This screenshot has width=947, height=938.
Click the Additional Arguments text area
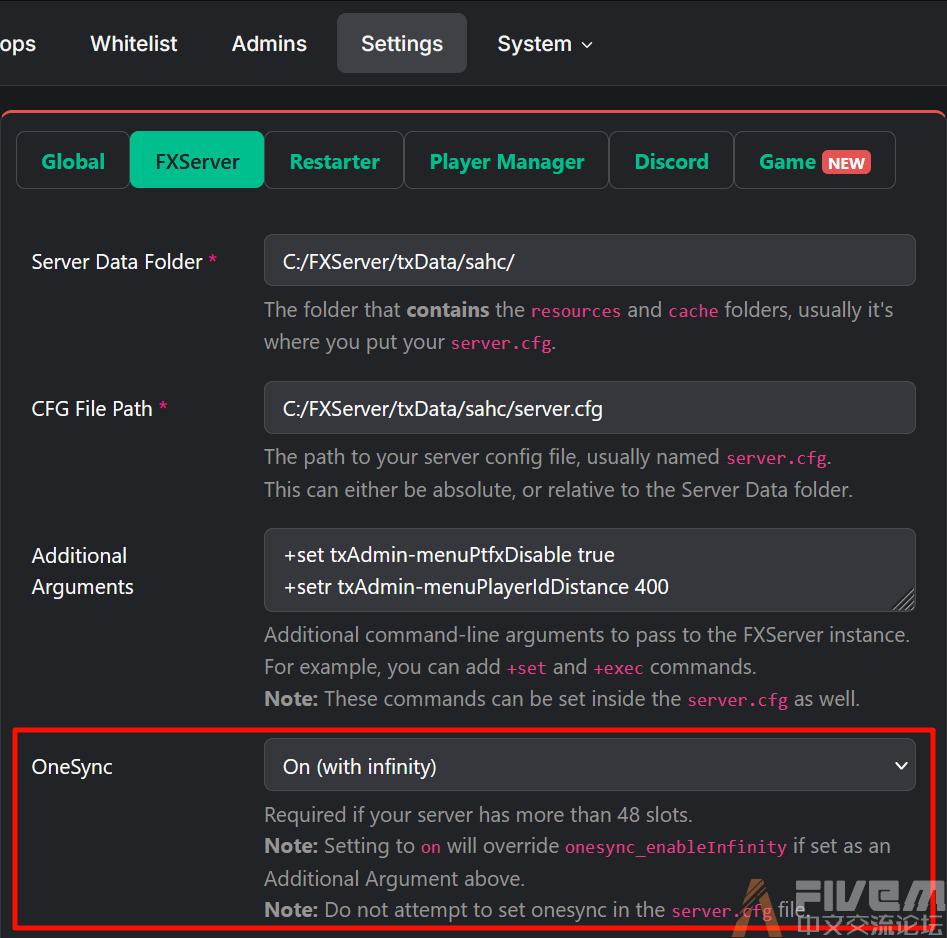pyautogui.click(x=589, y=570)
